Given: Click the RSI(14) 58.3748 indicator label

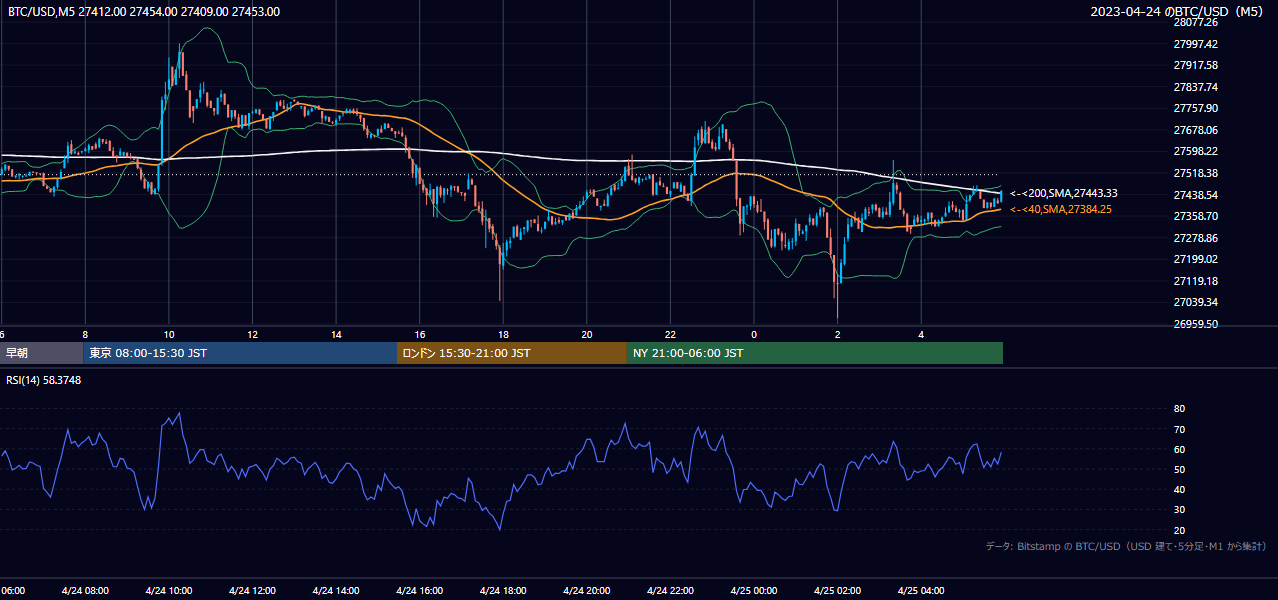Looking at the screenshot, I should tap(44, 379).
